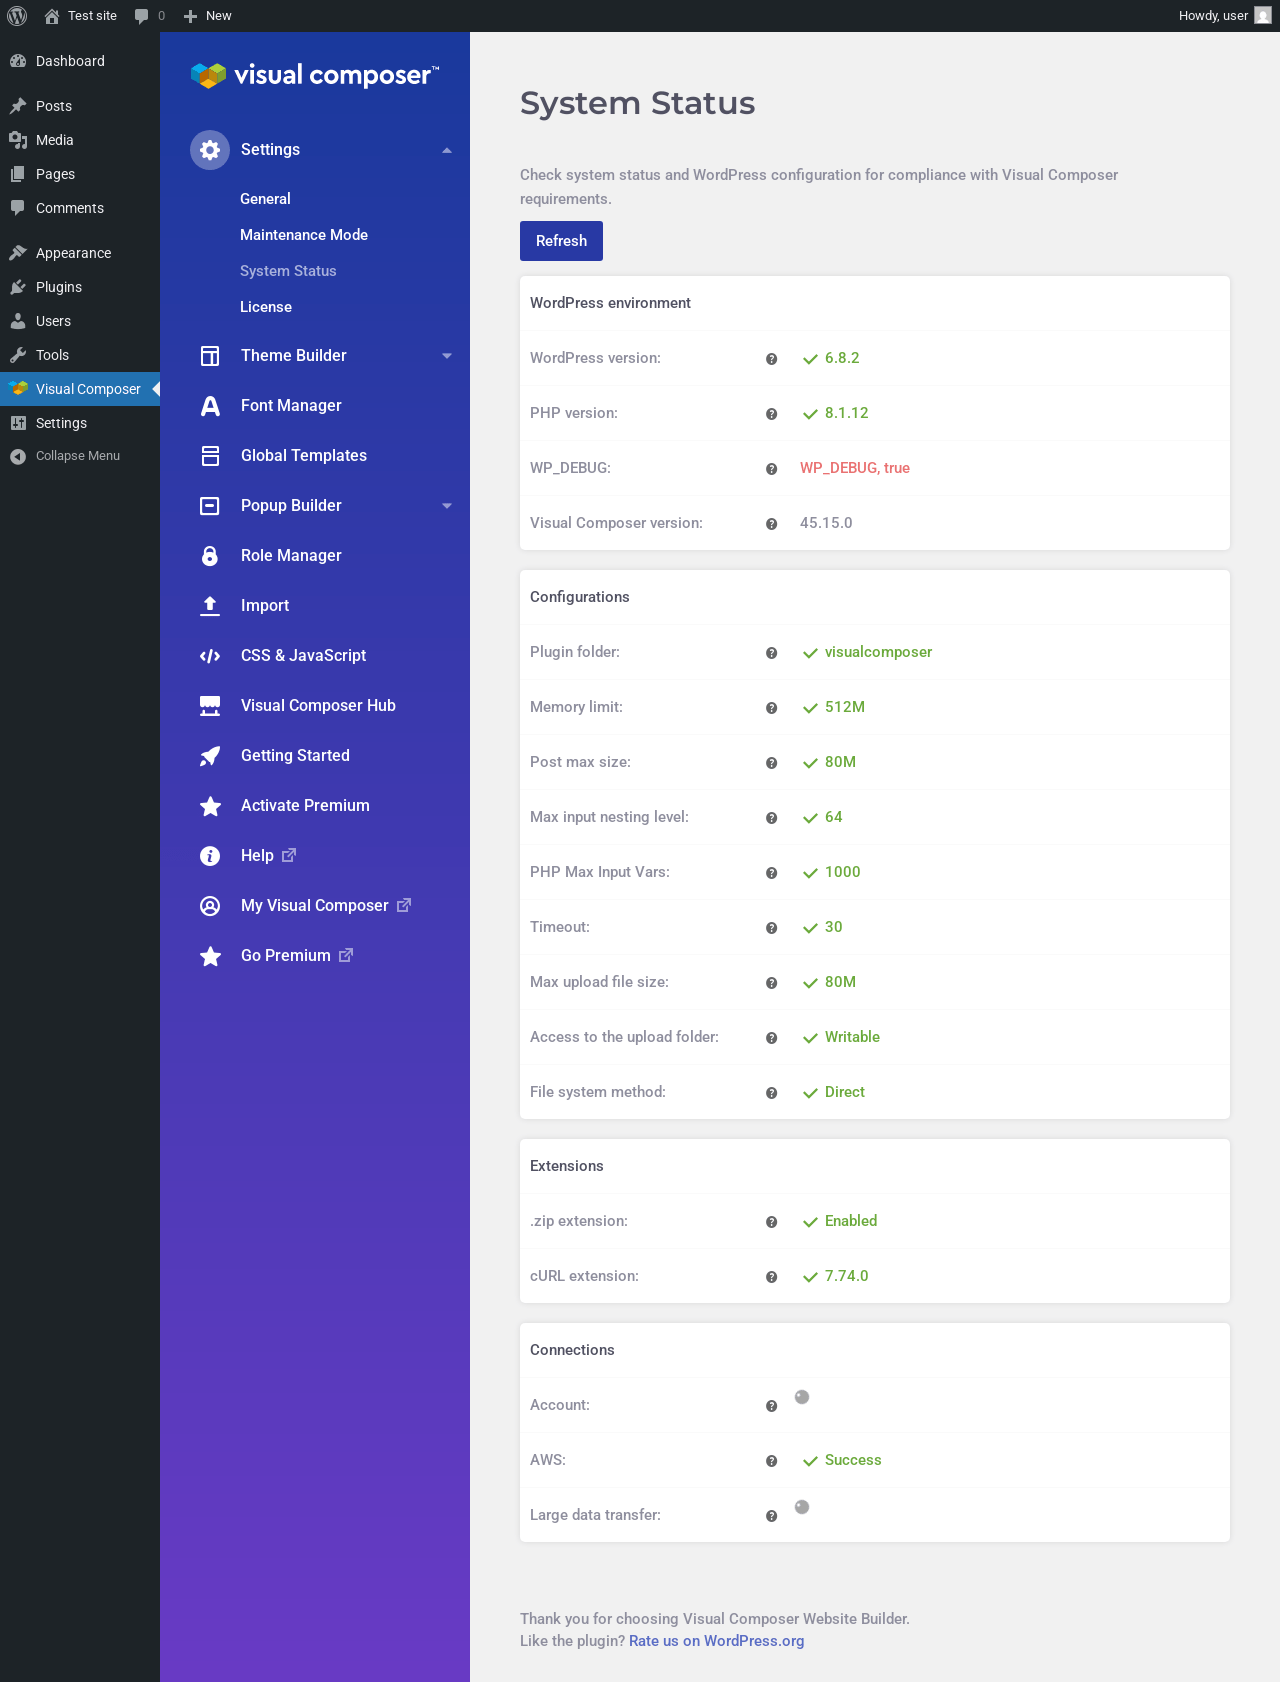Viewport: 1280px width, 1682px height.
Task: Click the Popup Builder icon
Action: (x=210, y=506)
